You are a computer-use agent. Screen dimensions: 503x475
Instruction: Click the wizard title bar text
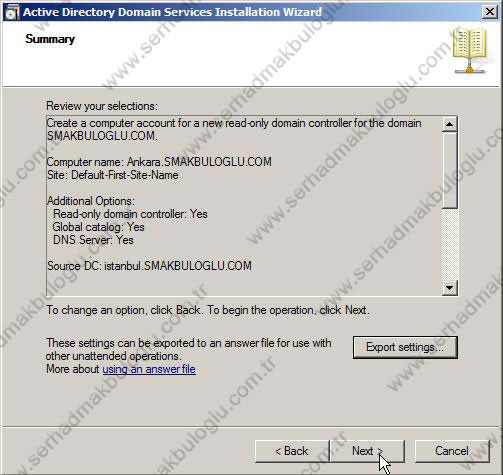pyautogui.click(x=172, y=12)
